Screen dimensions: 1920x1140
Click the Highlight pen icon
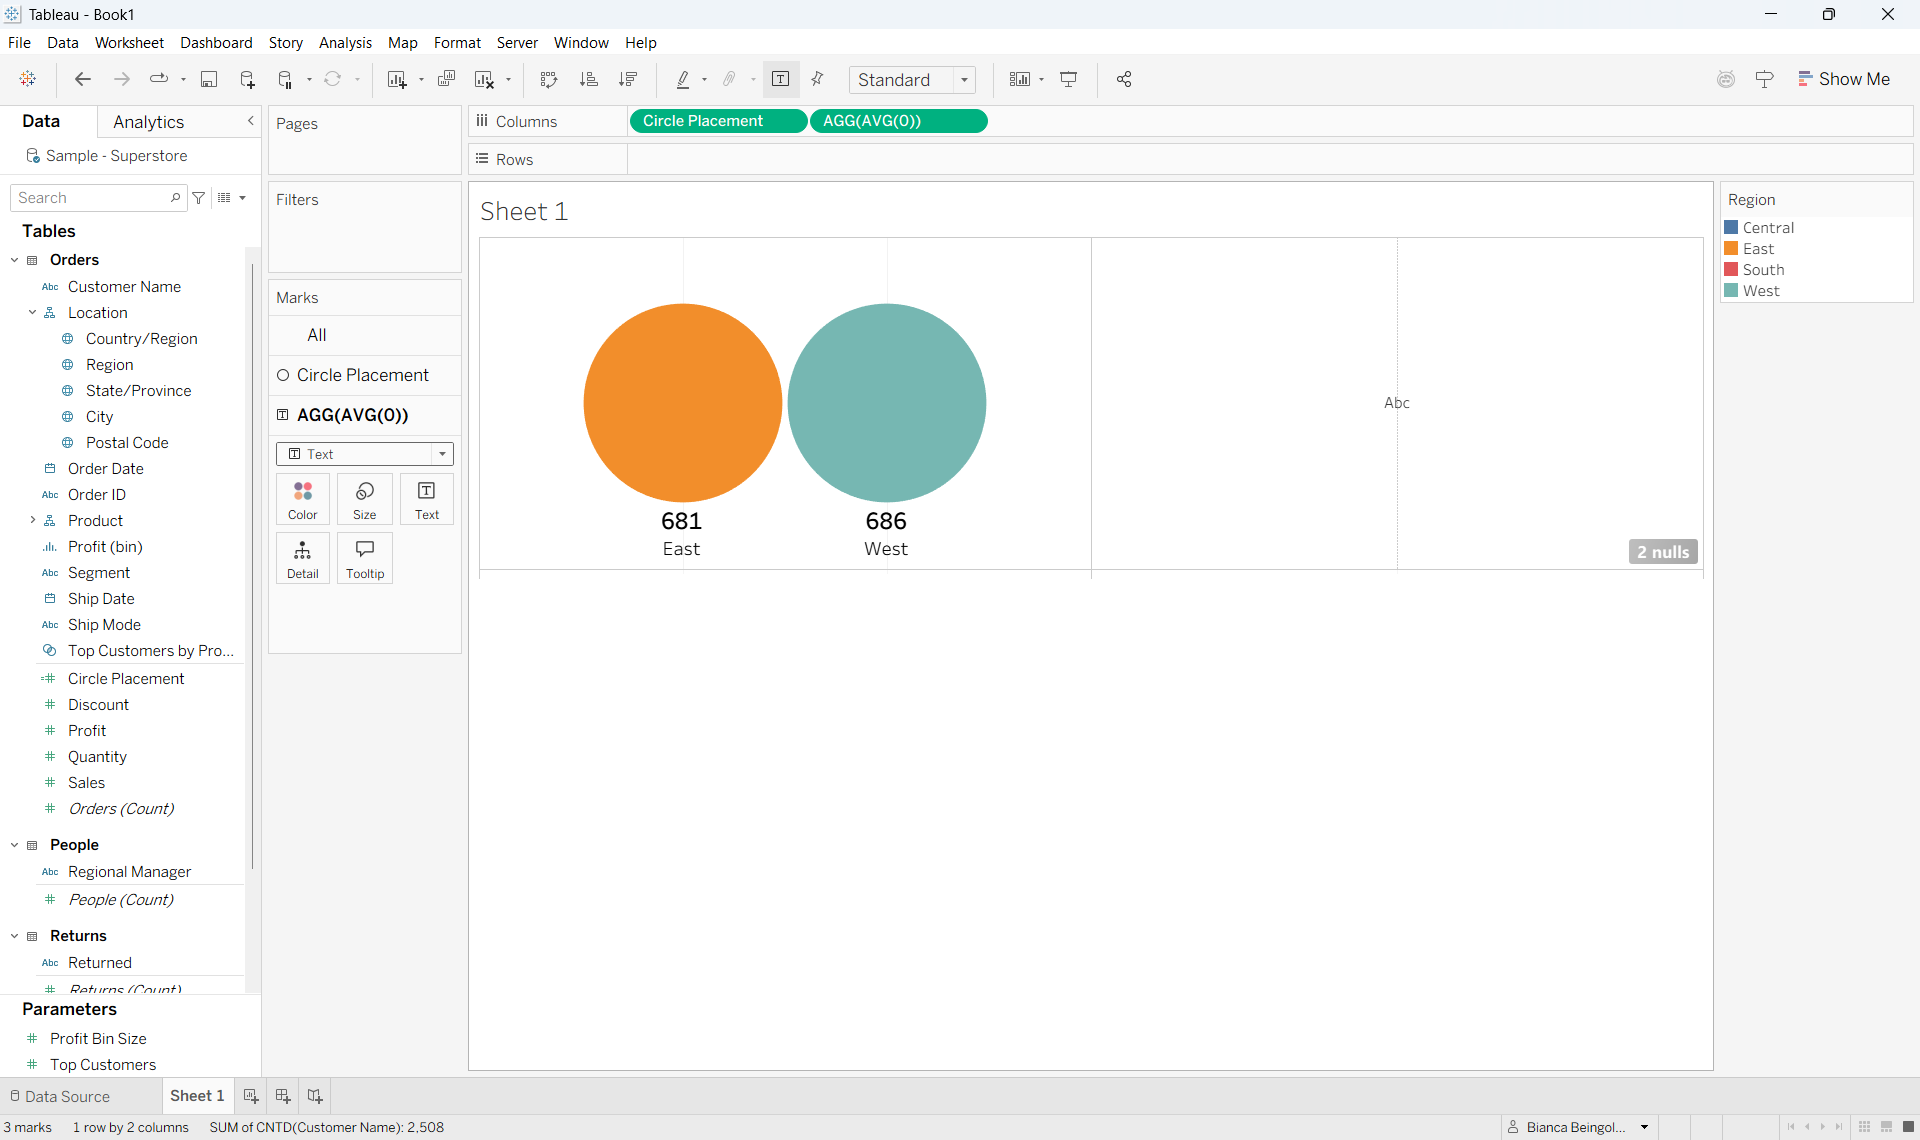point(683,79)
